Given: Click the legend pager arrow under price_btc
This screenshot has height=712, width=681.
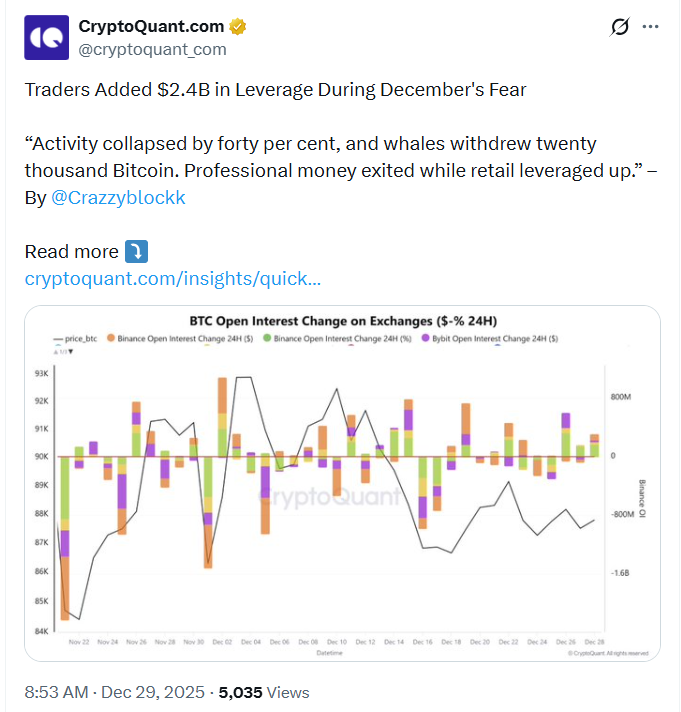Looking at the screenshot, I should (x=70, y=351).
